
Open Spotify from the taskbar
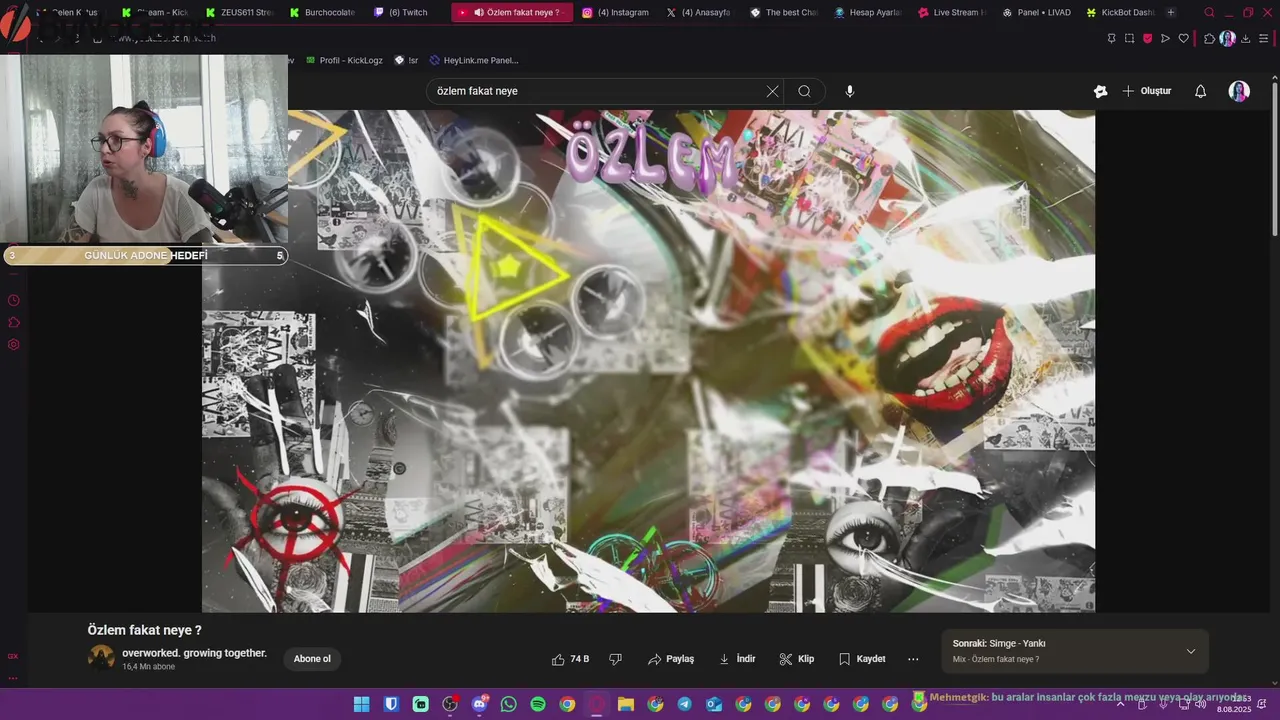coord(538,704)
